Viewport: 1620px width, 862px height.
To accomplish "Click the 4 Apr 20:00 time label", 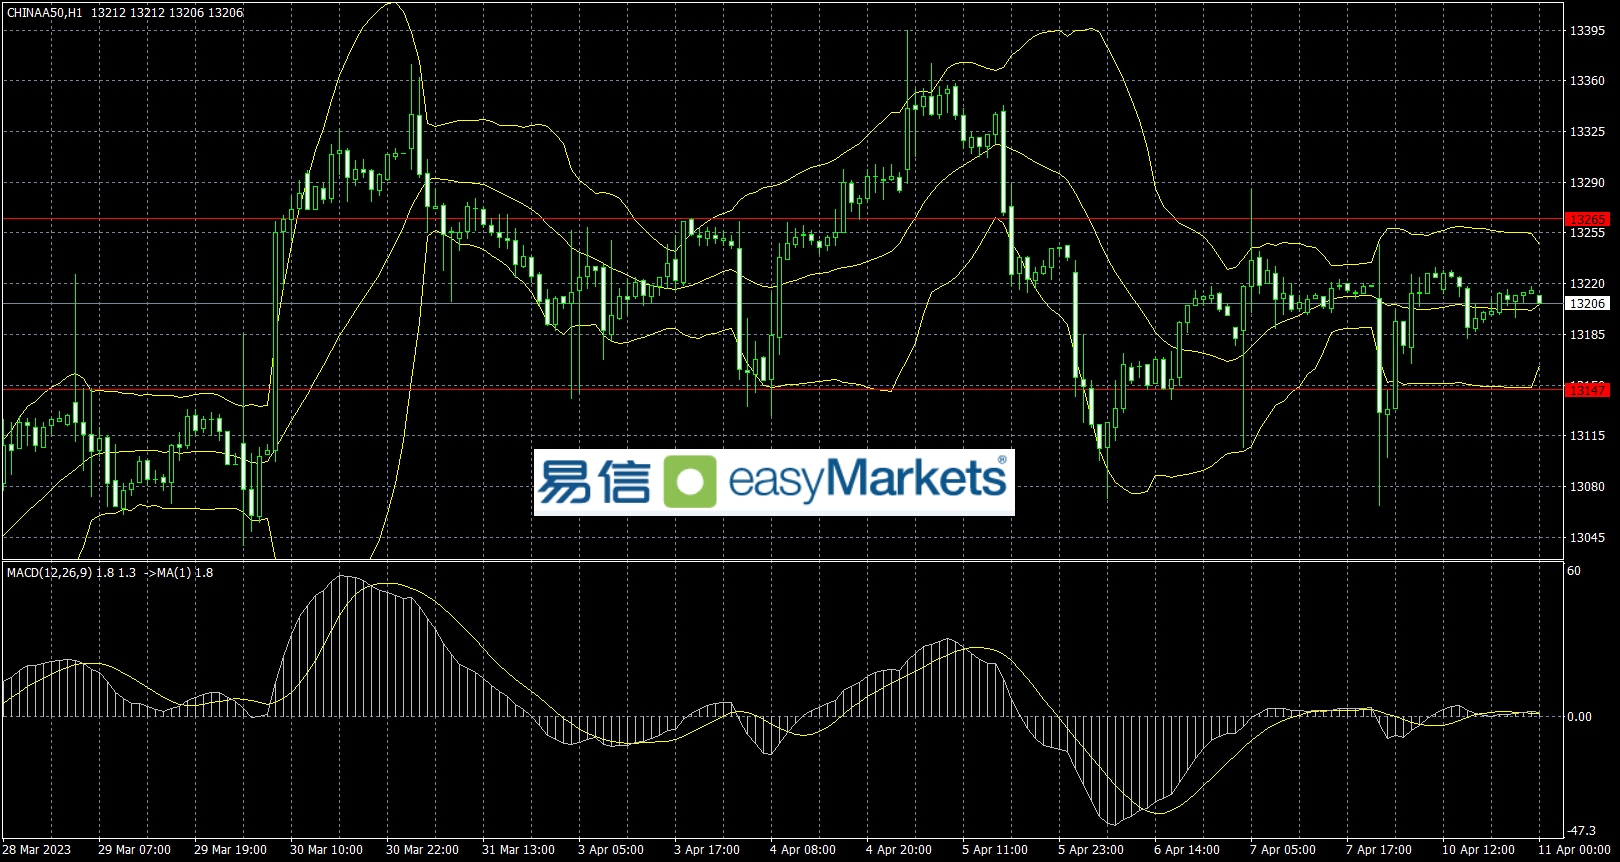I will 899,850.
